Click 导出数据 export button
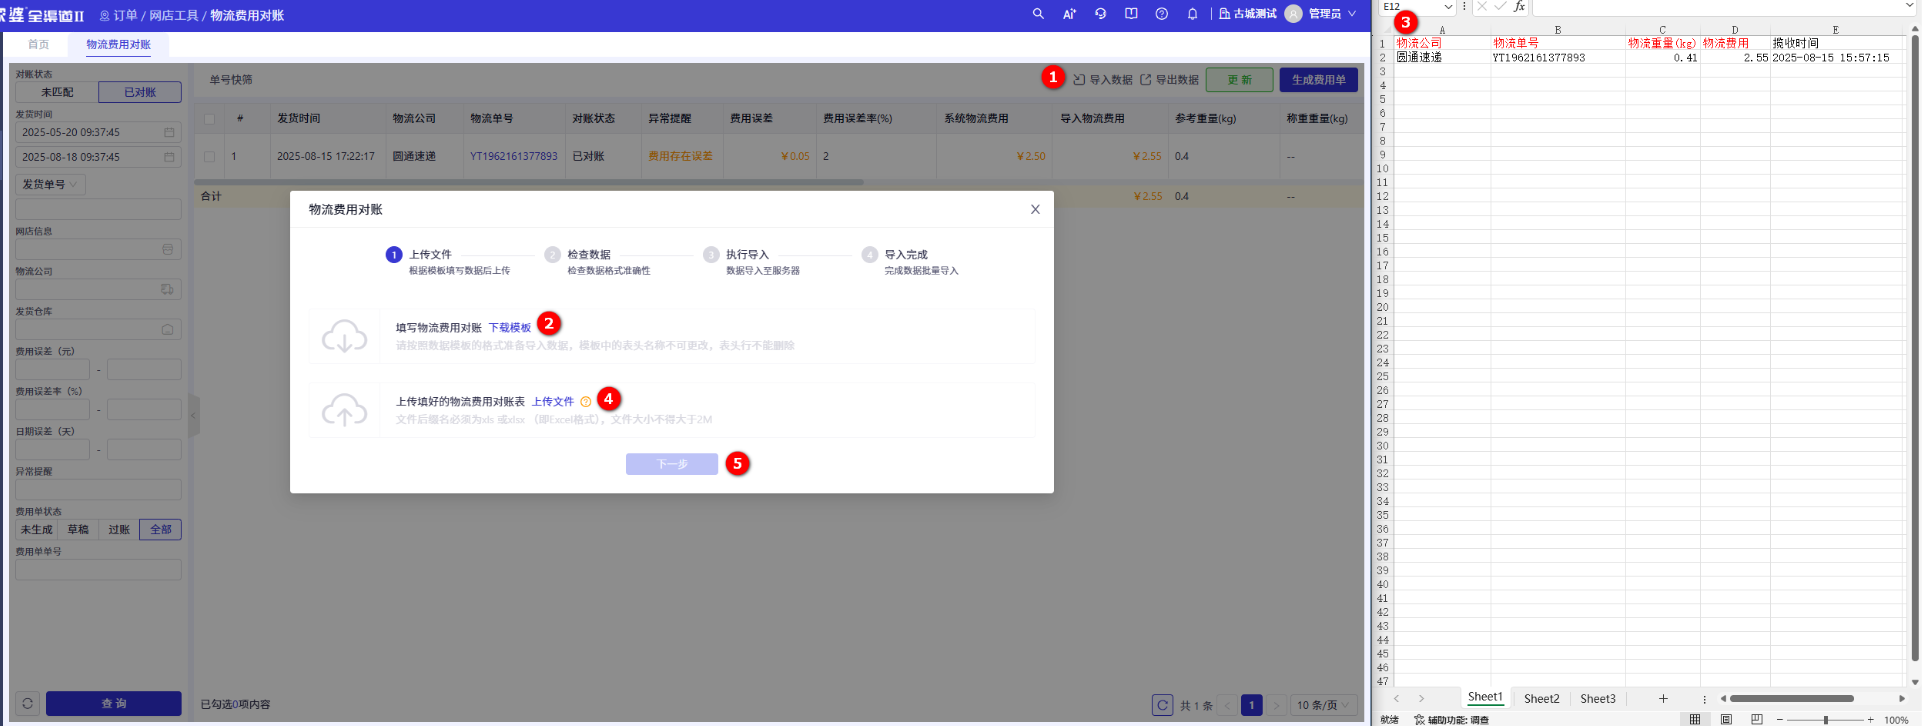Image resolution: width=1923 pixels, height=726 pixels. click(1169, 80)
